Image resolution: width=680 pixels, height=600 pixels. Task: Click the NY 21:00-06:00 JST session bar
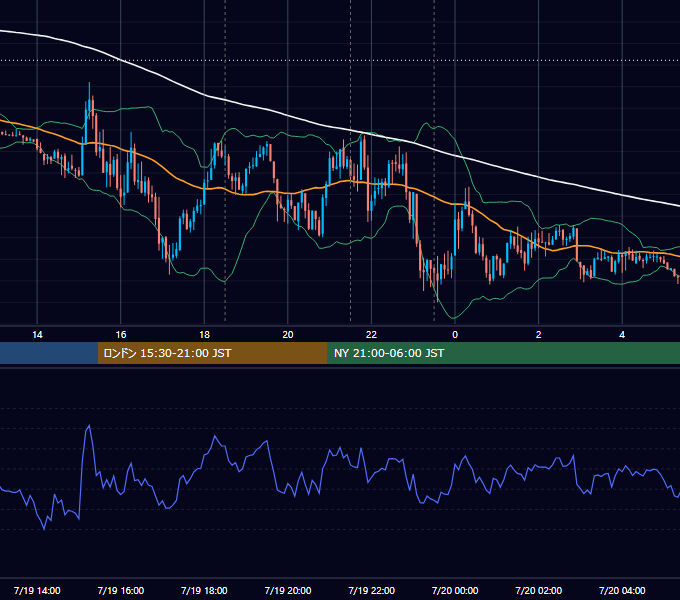coord(503,353)
